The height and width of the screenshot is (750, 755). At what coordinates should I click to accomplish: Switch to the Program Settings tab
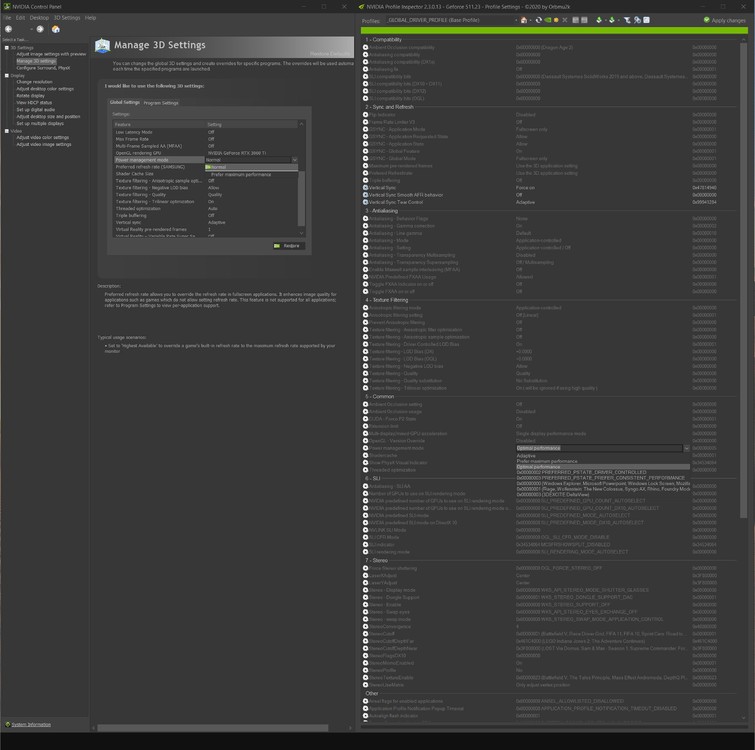tap(161, 102)
